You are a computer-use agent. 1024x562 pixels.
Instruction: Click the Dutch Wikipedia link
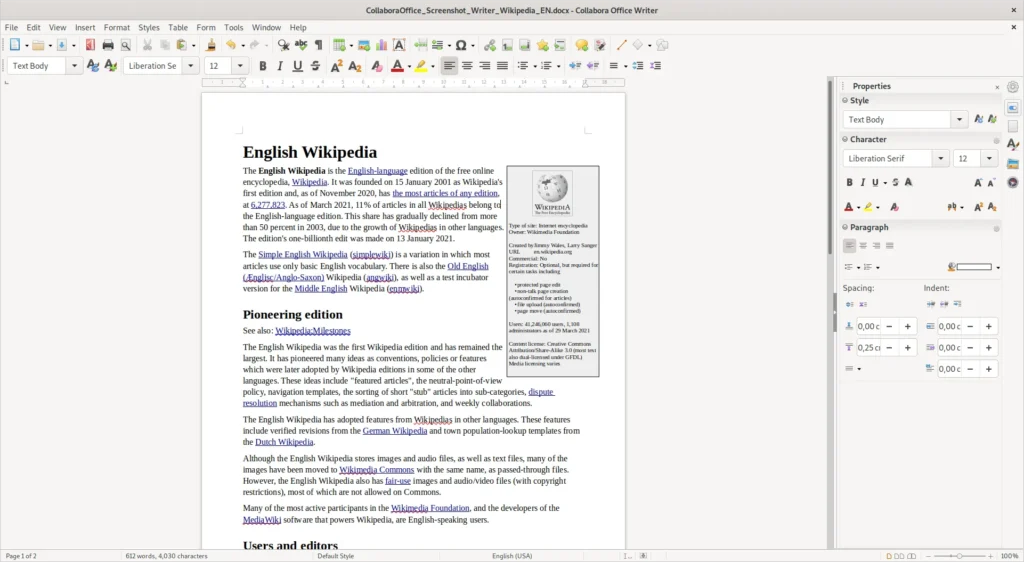point(284,442)
